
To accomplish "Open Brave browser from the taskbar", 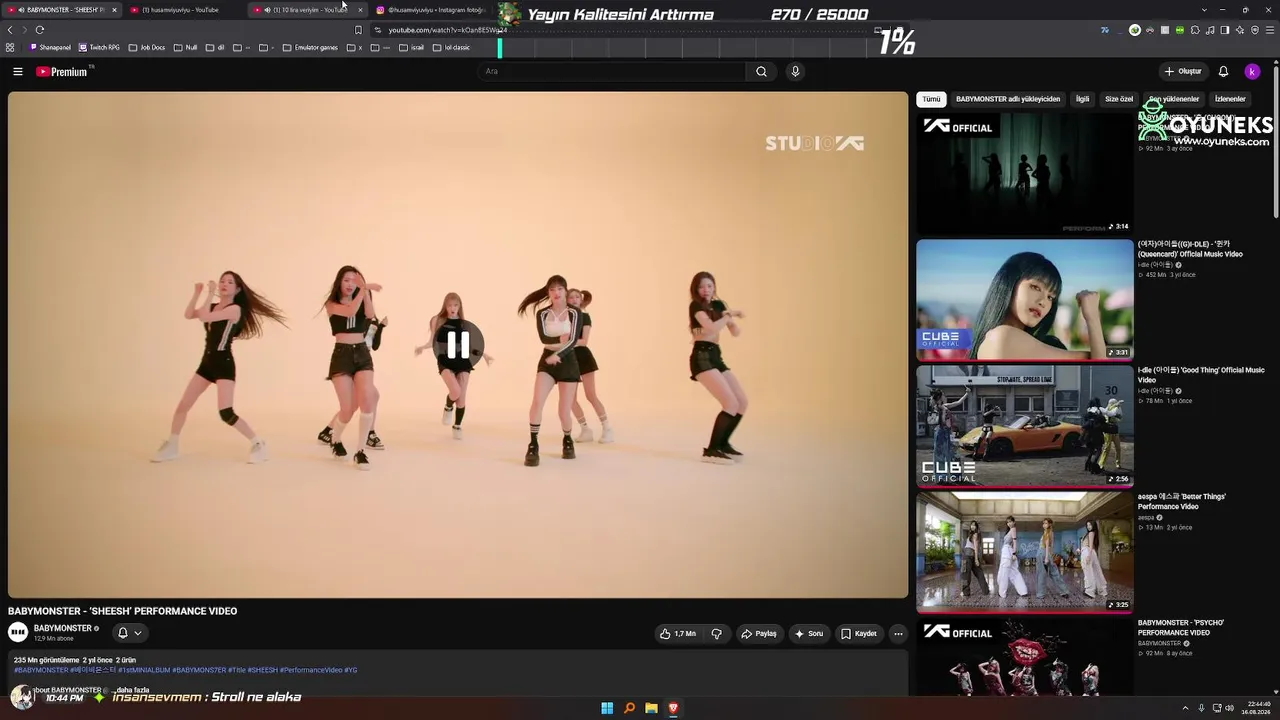I will pos(673,708).
